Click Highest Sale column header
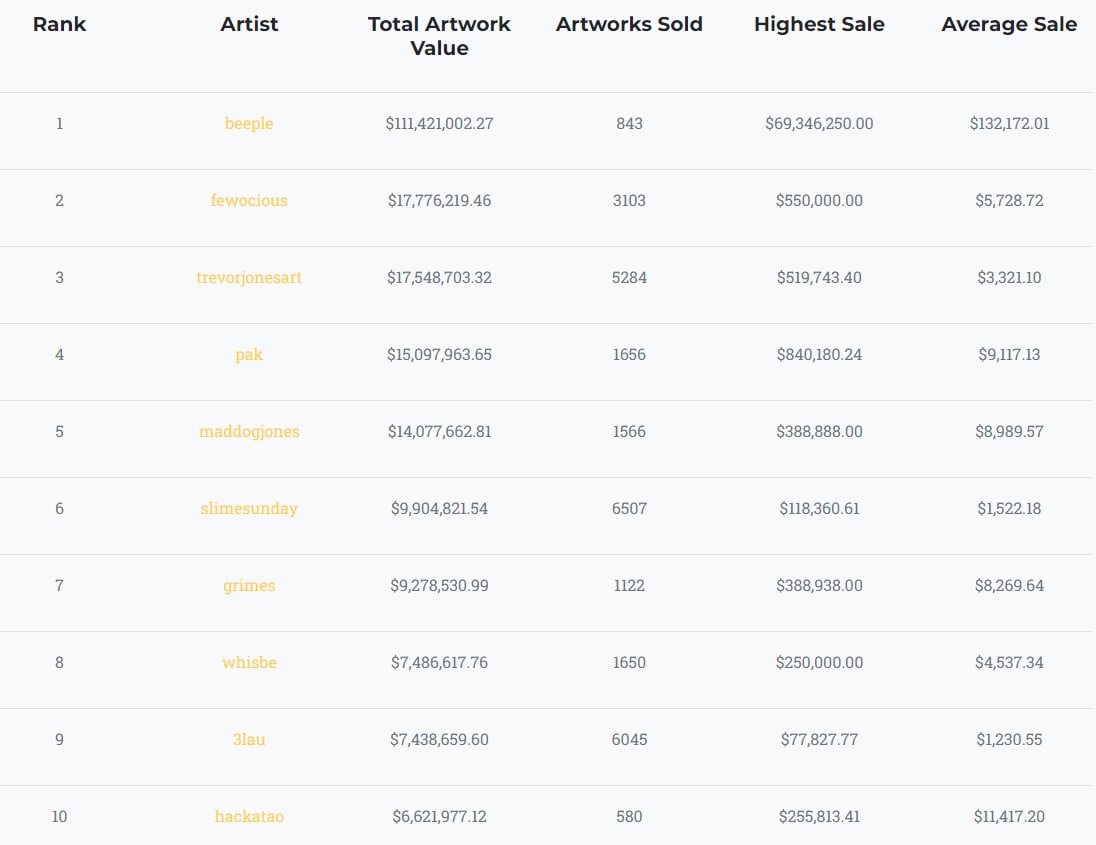1096x845 pixels. click(x=819, y=24)
